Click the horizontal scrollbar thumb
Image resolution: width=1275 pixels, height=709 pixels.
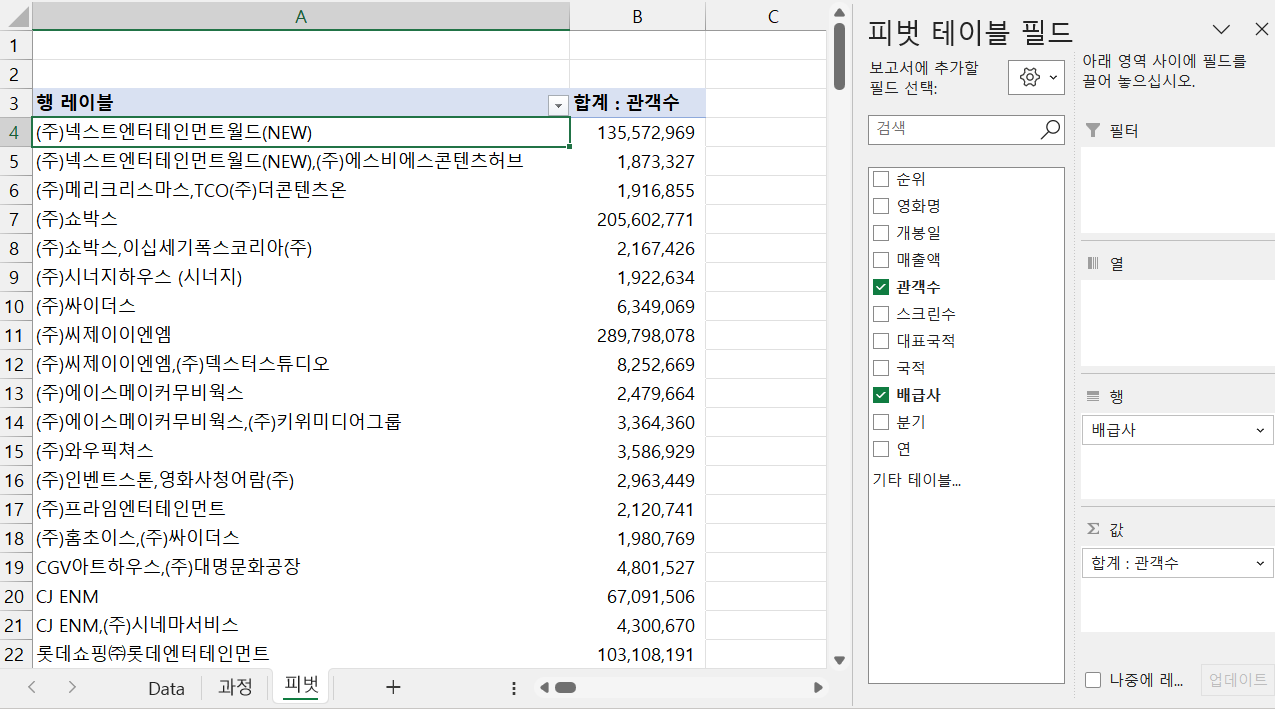click(565, 688)
